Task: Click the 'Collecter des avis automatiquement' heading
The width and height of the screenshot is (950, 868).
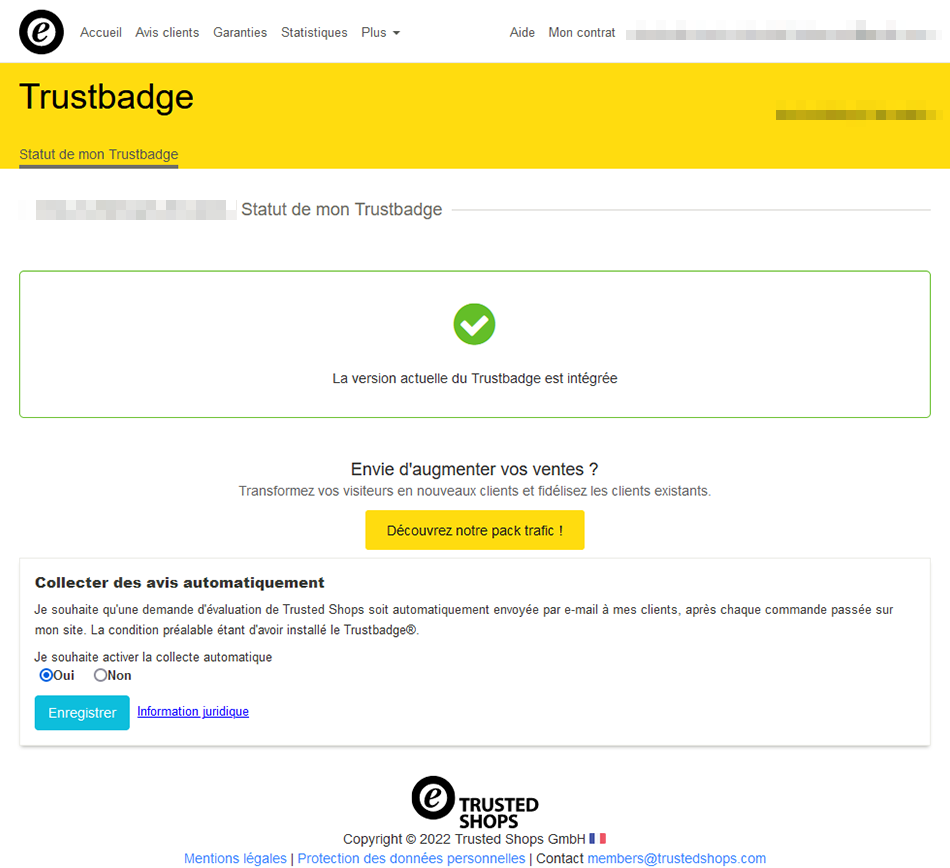Action: pyautogui.click(x=180, y=583)
